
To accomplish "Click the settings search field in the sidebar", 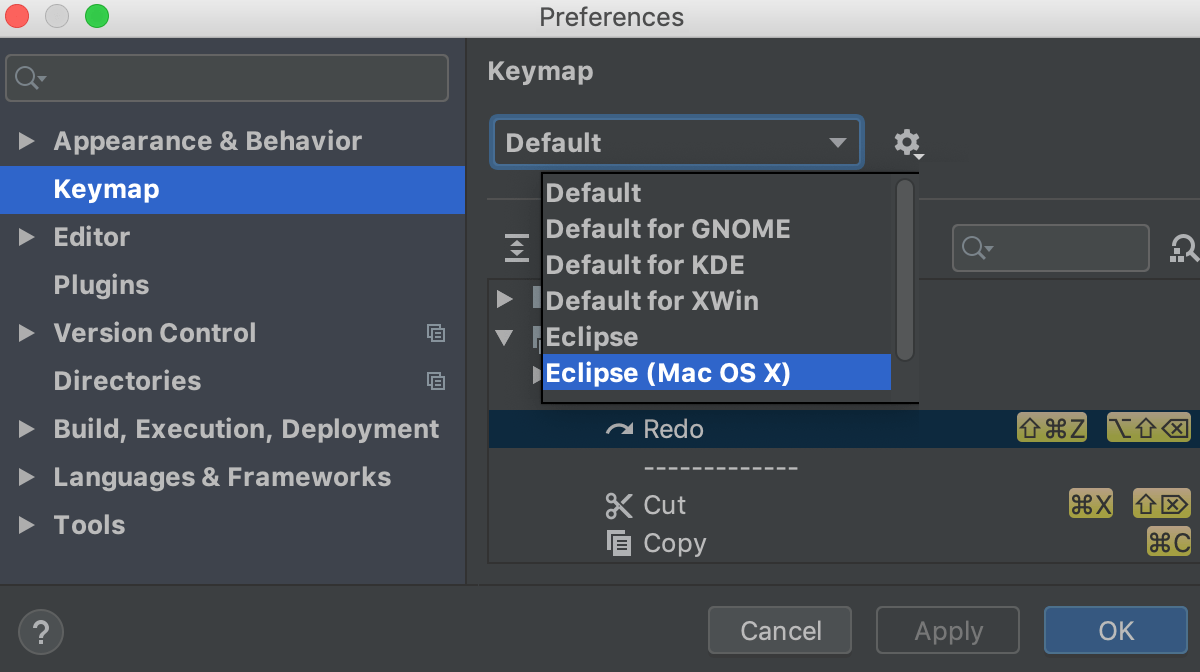I will pos(227,78).
